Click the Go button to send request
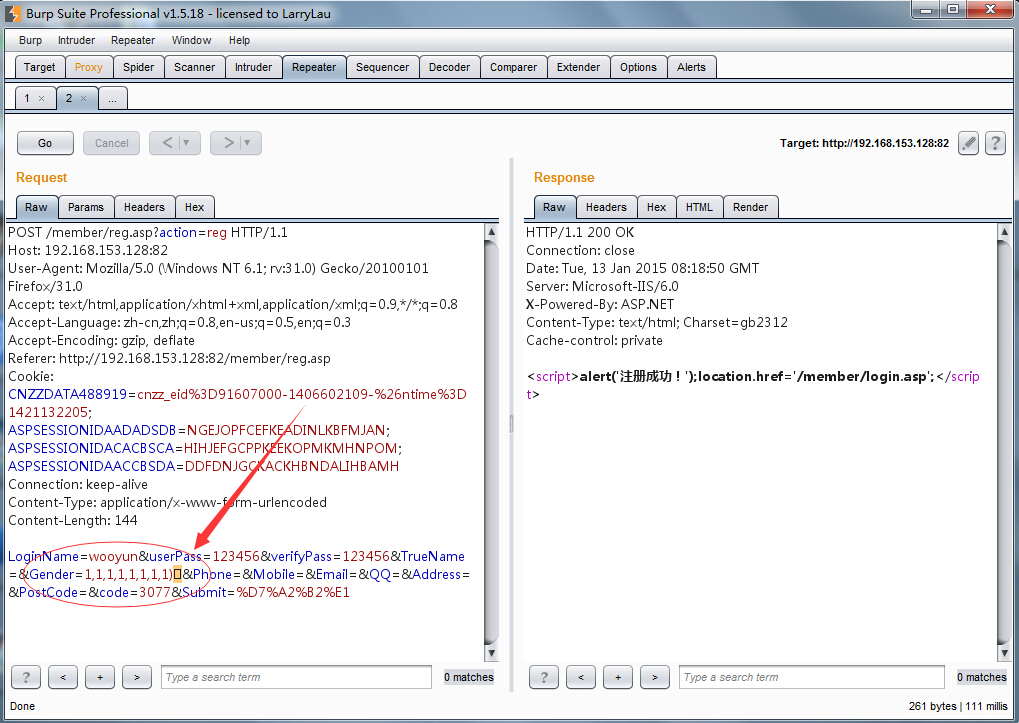The height and width of the screenshot is (723, 1019). pyautogui.click(x=45, y=143)
